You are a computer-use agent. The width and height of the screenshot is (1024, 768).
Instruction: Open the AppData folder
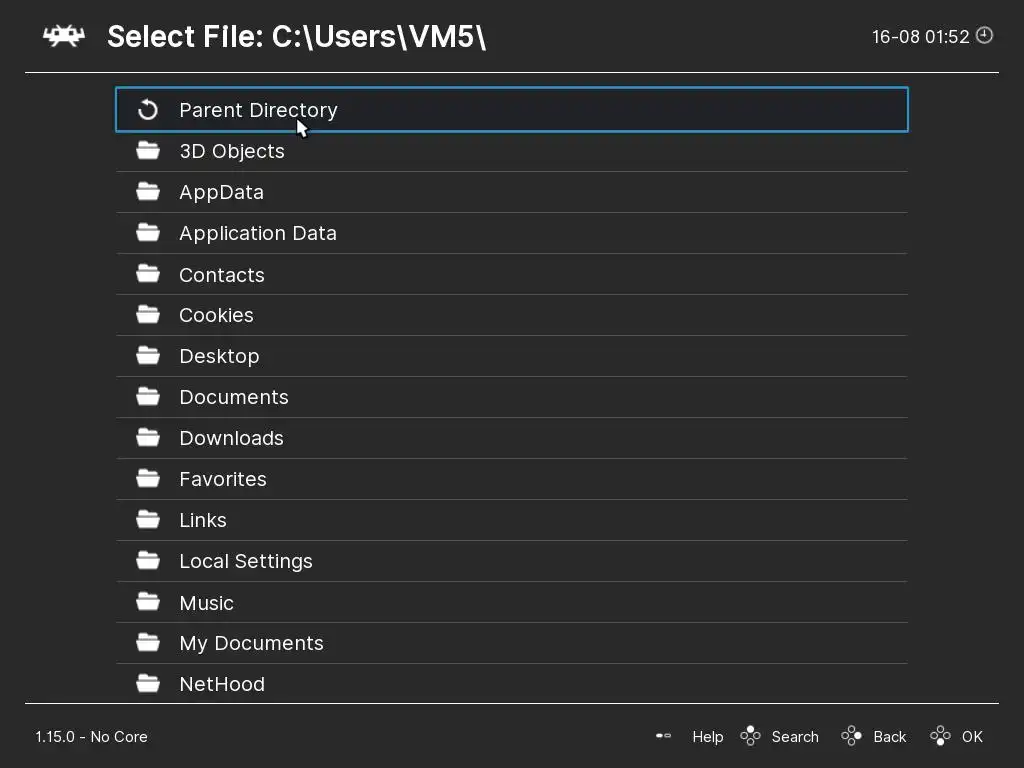221,192
